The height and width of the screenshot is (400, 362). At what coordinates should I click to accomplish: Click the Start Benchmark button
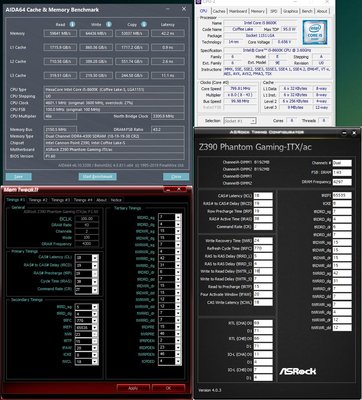point(98,176)
